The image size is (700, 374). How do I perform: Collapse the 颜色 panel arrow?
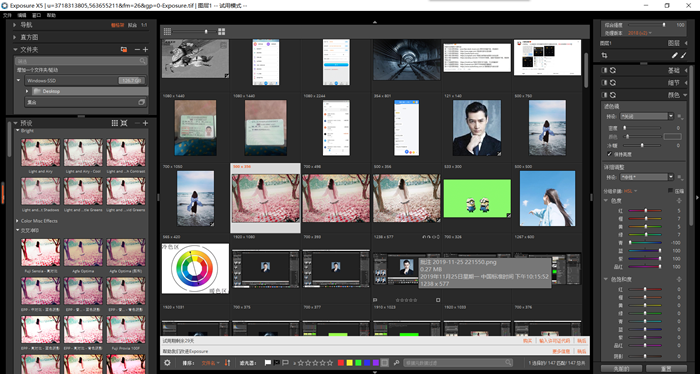(x=685, y=95)
